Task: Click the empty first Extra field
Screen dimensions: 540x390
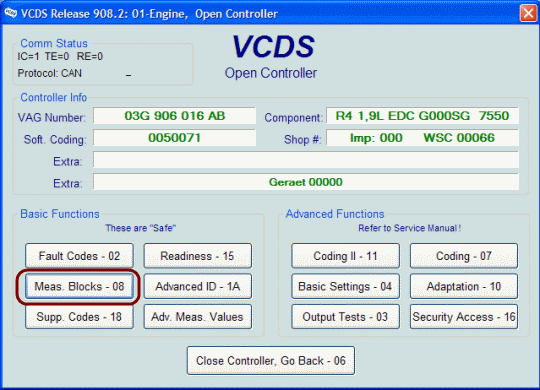Action: [306, 160]
